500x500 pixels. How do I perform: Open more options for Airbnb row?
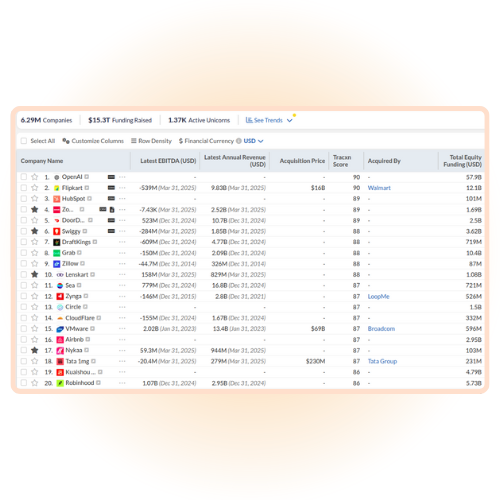(x=122, y=339)
